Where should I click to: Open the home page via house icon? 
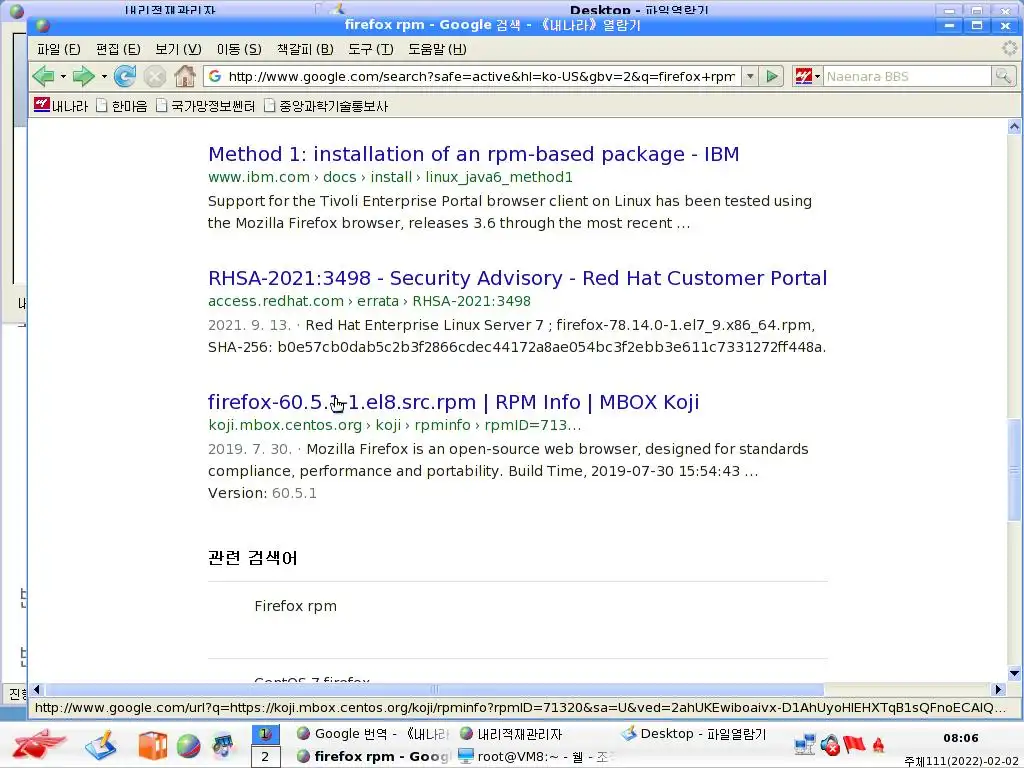click(185, 76)
